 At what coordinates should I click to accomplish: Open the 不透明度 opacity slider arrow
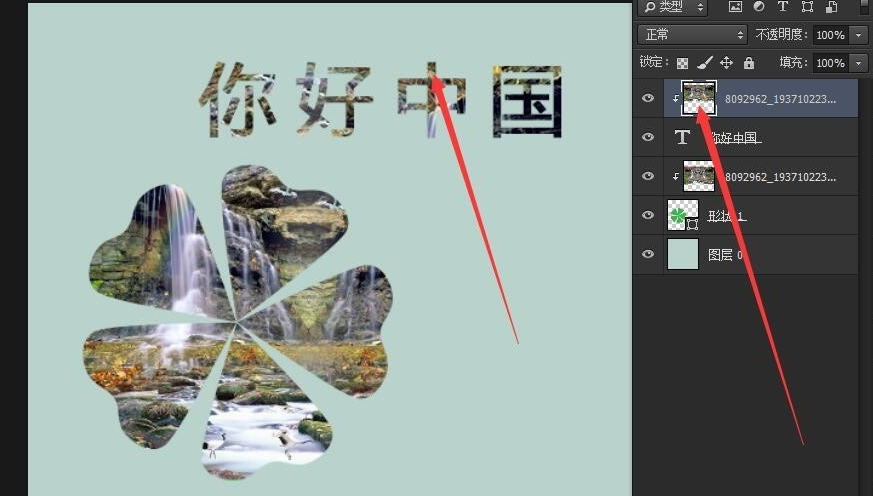[859, 35]
